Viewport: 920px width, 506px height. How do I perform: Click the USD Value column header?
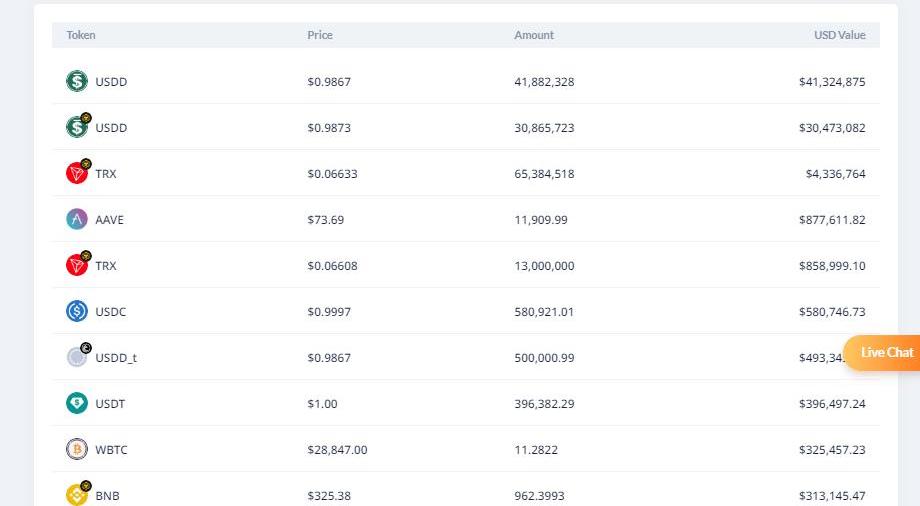(x=839, y=35)
